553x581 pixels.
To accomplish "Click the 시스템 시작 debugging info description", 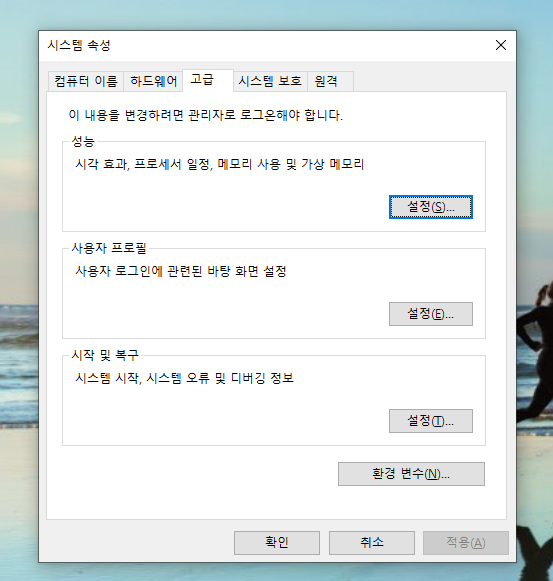I will coord(185,378).
